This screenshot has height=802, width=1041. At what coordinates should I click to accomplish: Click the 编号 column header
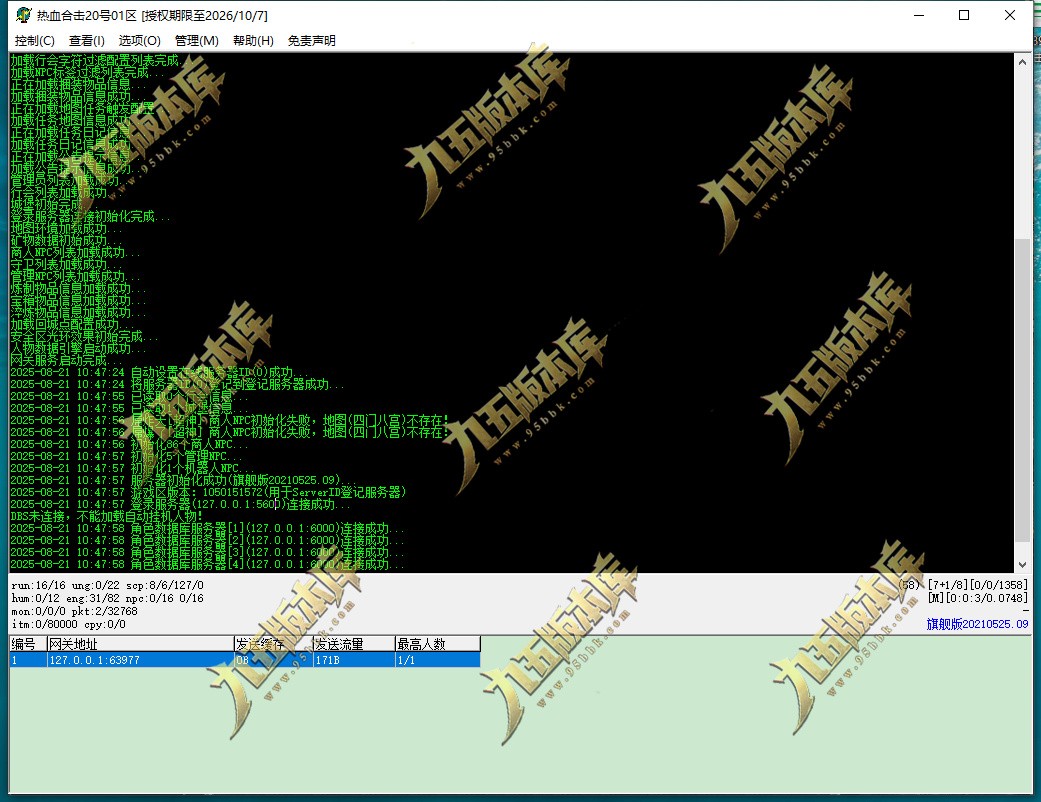tap(27, 643)
